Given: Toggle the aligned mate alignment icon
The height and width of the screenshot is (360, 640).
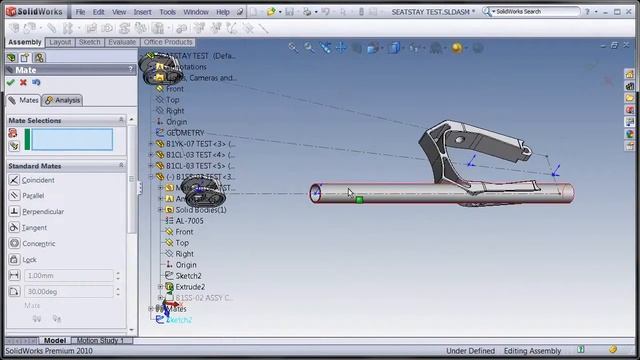Looking at the screenshot, I should click(37, 319).
